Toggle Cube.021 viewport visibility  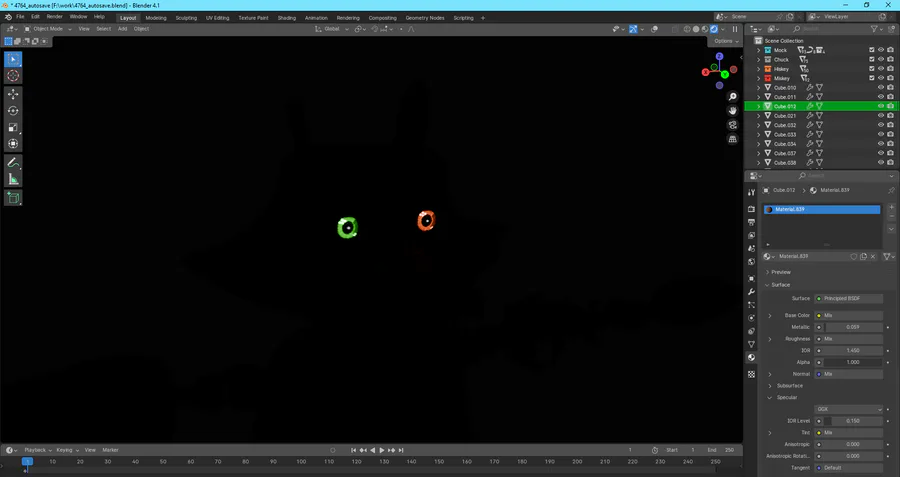point(881,115)
